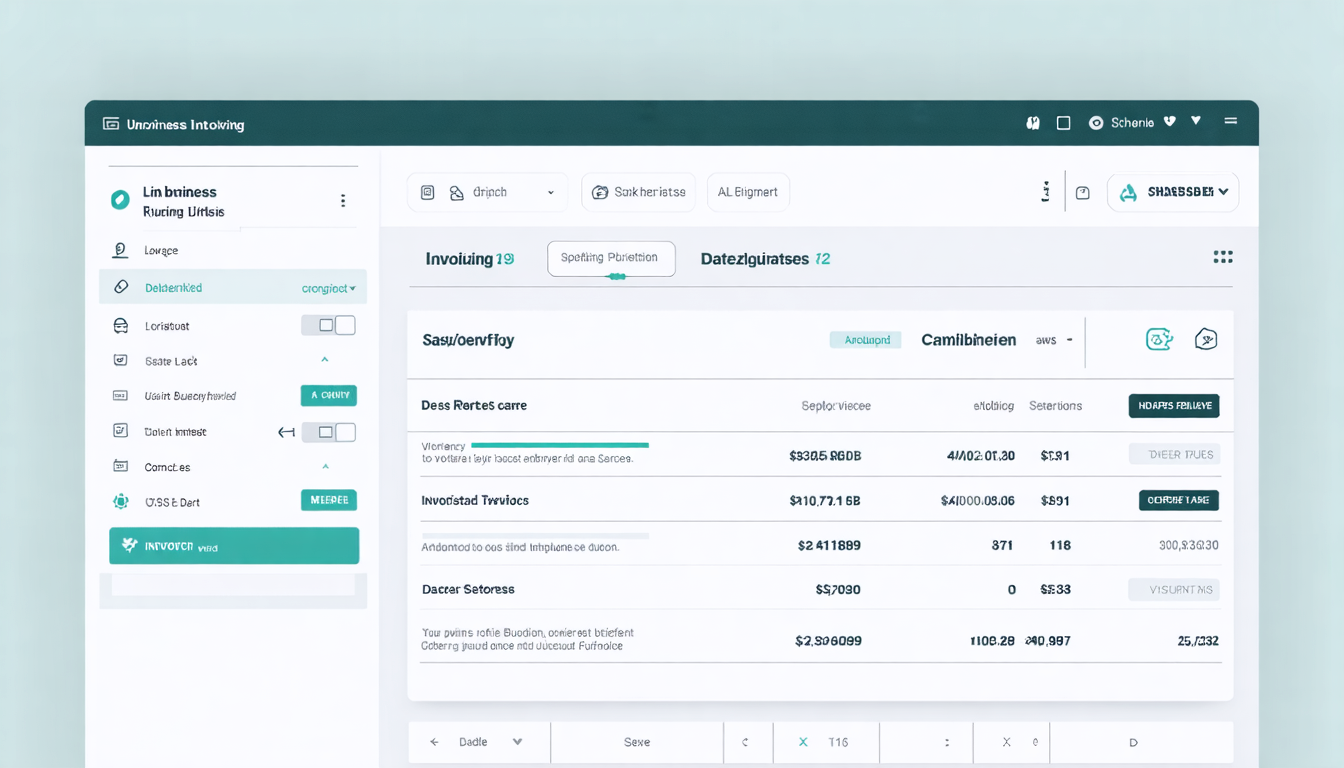Click the vertical dots icon in top toolbar
This screenshot has width=1344, height=768.
(x=1046, y=192)
